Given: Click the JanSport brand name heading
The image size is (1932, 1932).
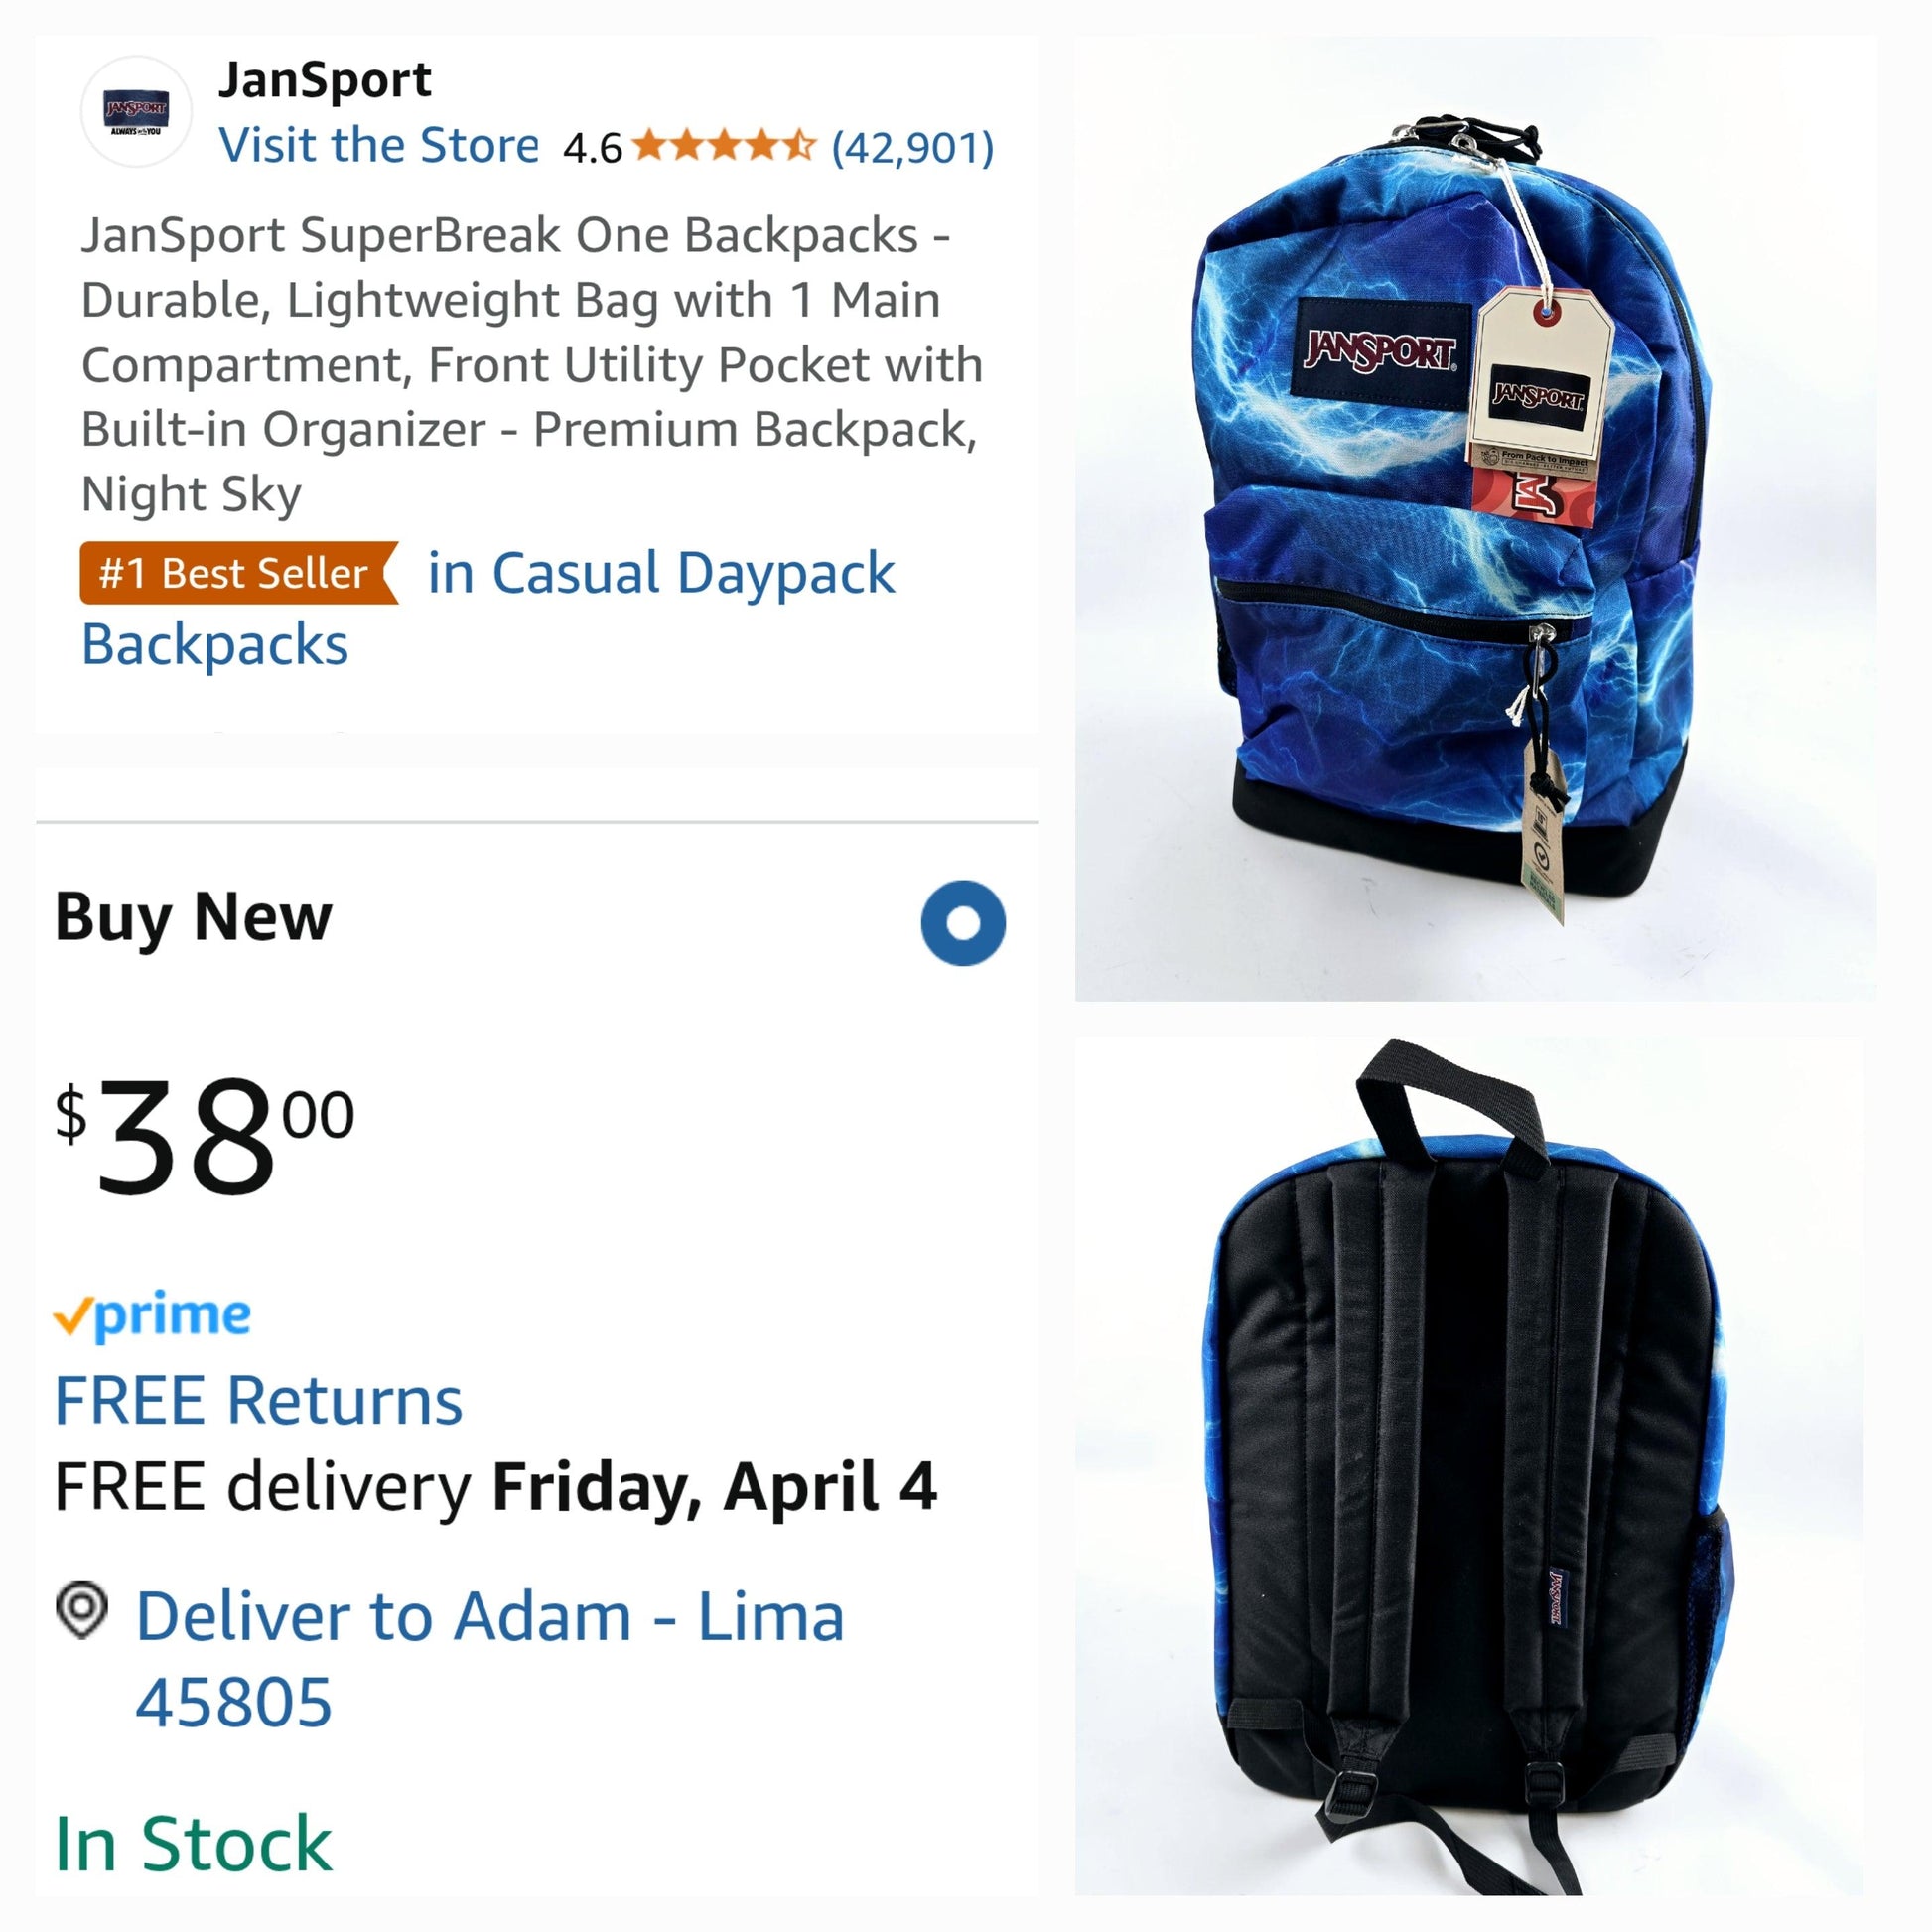Looking at the screenshot, I should click(325, 80).
